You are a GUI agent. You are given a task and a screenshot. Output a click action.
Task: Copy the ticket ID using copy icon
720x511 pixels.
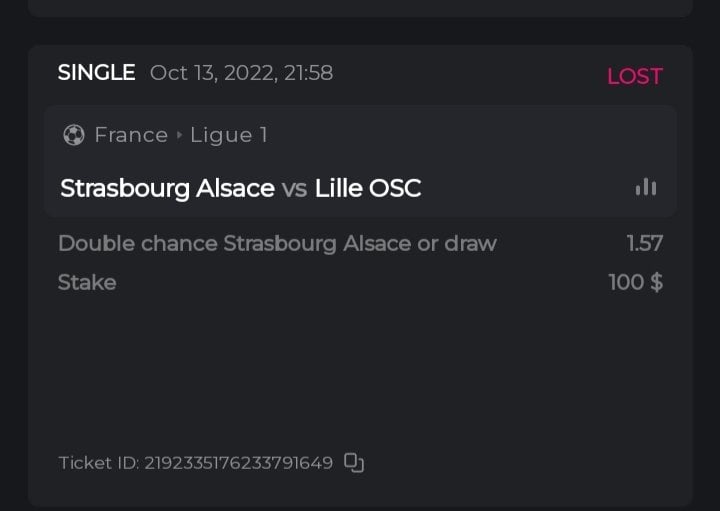[354, 462]
